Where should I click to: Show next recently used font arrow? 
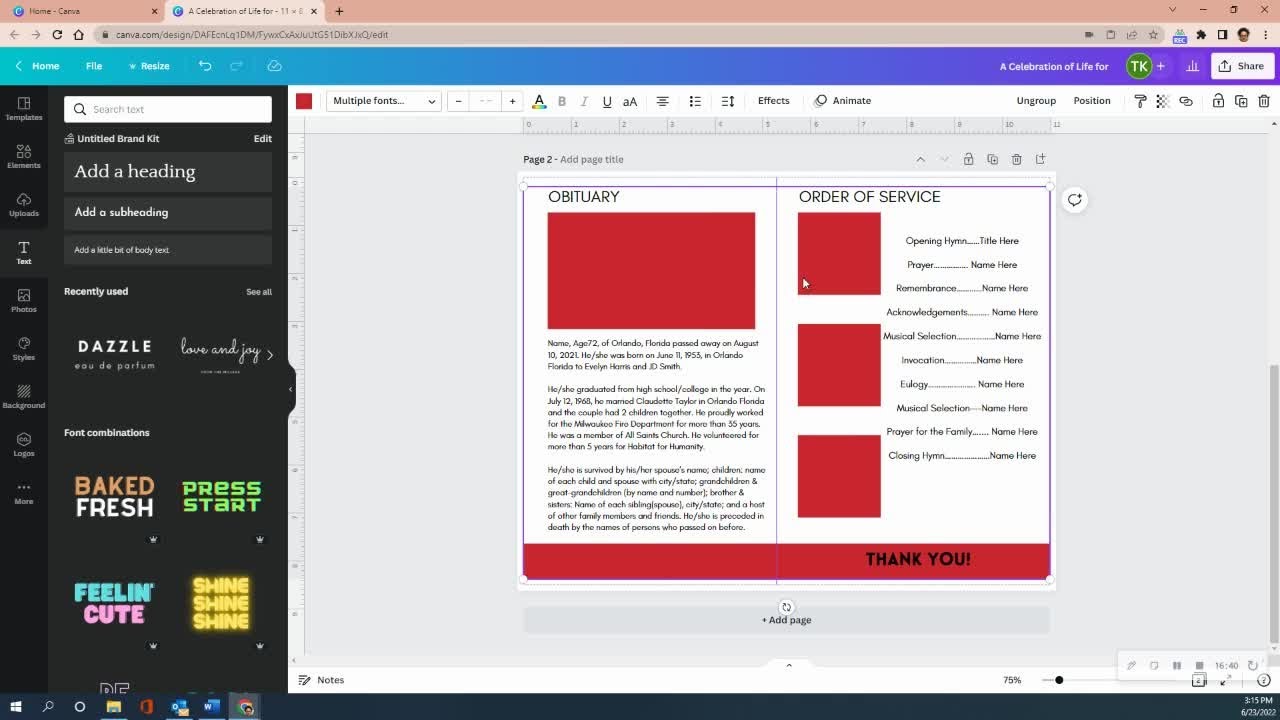pos(269,354)
